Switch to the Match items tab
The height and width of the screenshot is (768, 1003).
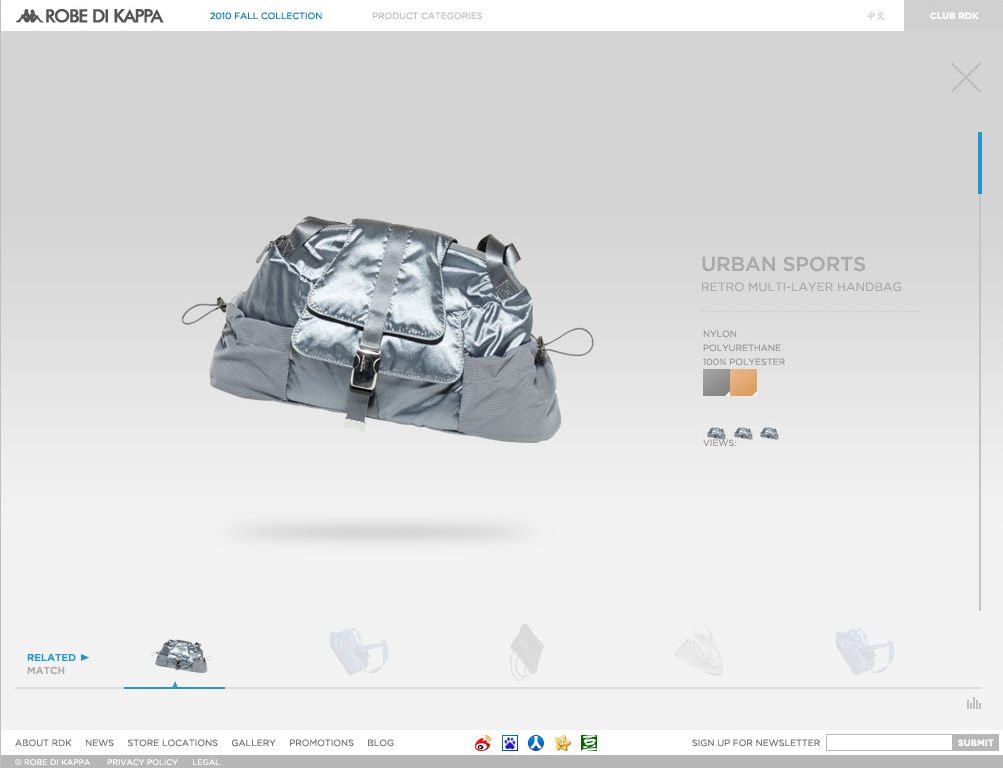[x=46, y=671]
